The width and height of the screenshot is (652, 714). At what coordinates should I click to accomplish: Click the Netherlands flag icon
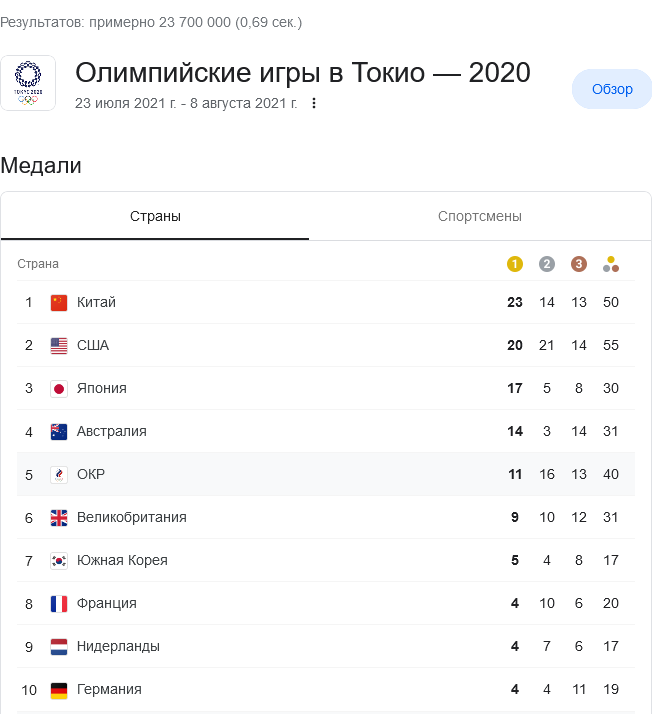tap(59, 647)
